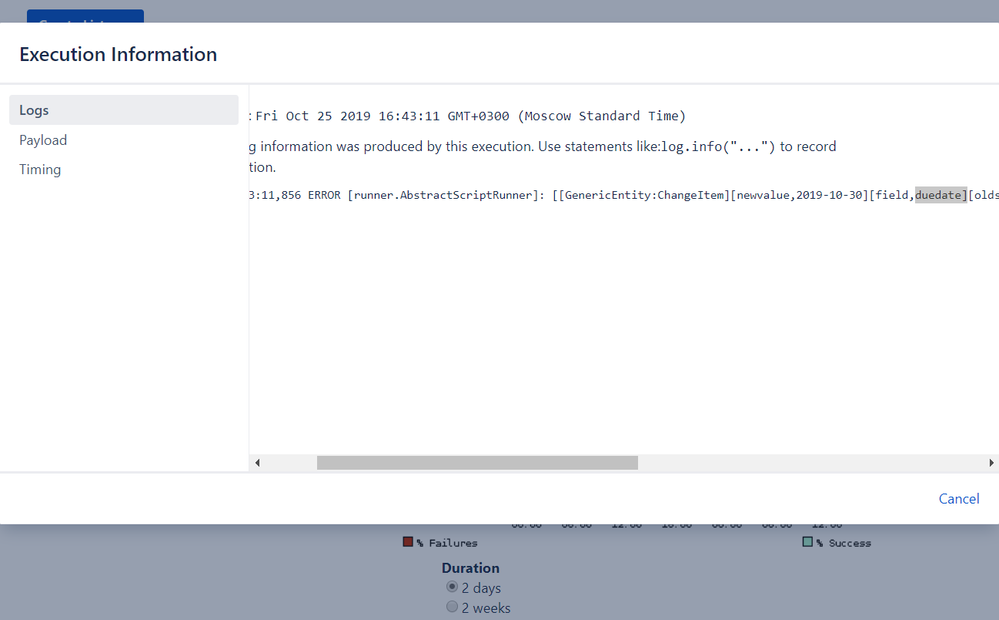Click the log.info code snippet text
The image size is (999, 620).
[x=718, y=147]
